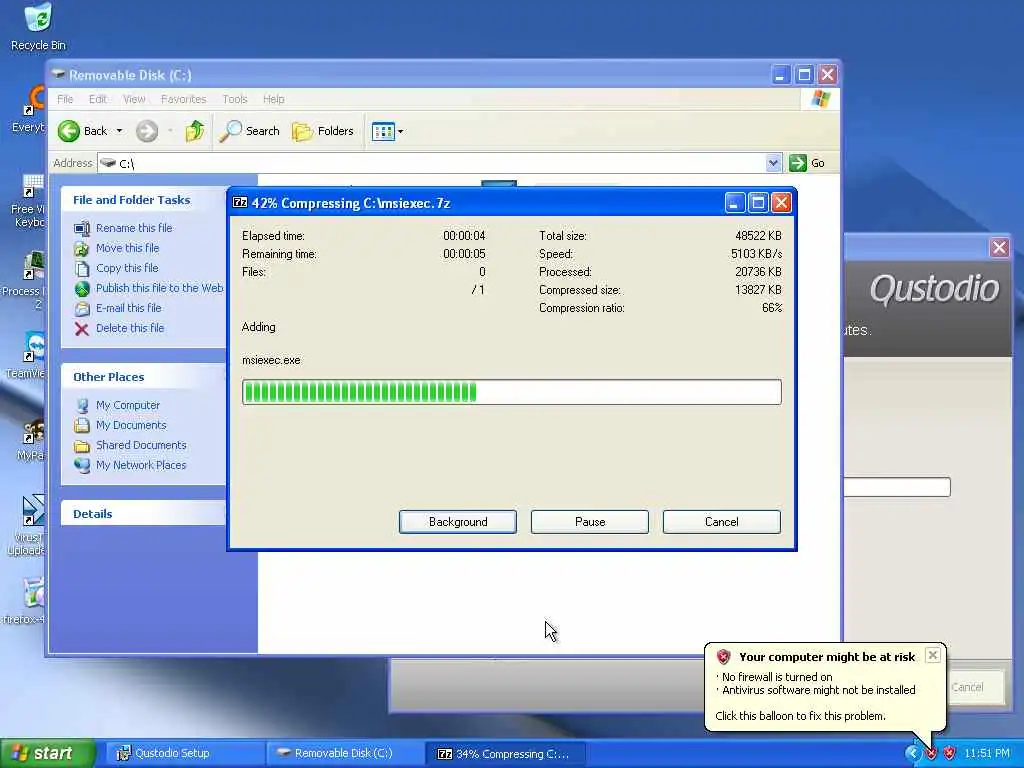This screenshot has width=1024, height=768.
Task: Click the Forward arrow in Explorer toolbar
Action: coord(147,131)
